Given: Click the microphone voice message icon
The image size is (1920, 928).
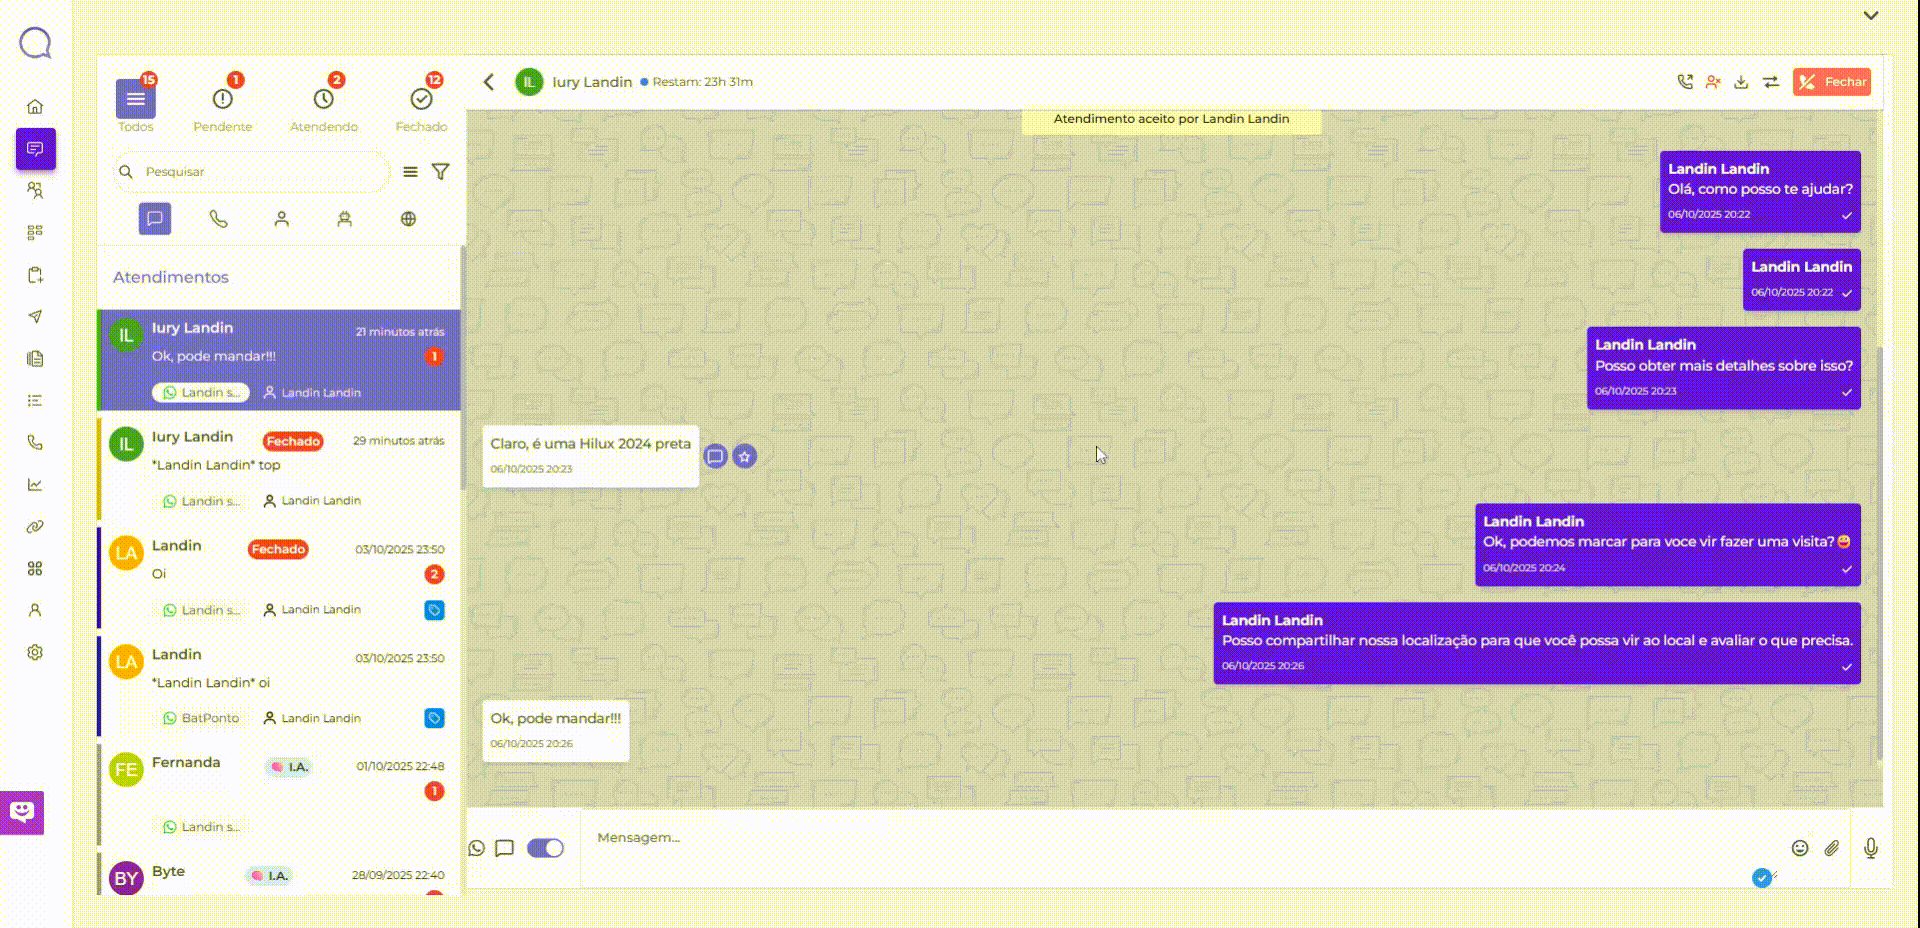Looking at the screenshot, I should point(1870,848).
